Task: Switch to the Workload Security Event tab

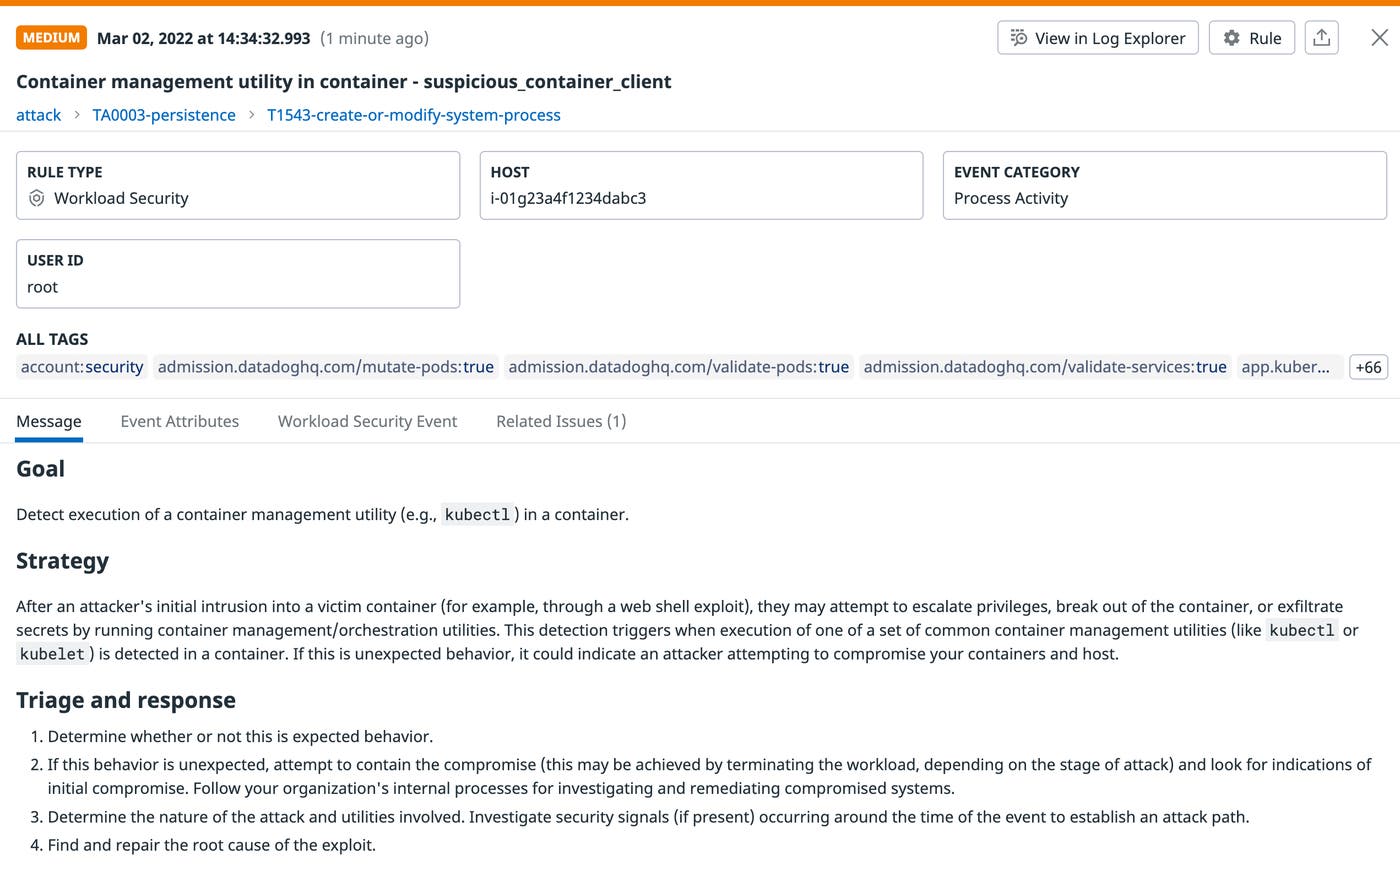Action: point(367,421)
